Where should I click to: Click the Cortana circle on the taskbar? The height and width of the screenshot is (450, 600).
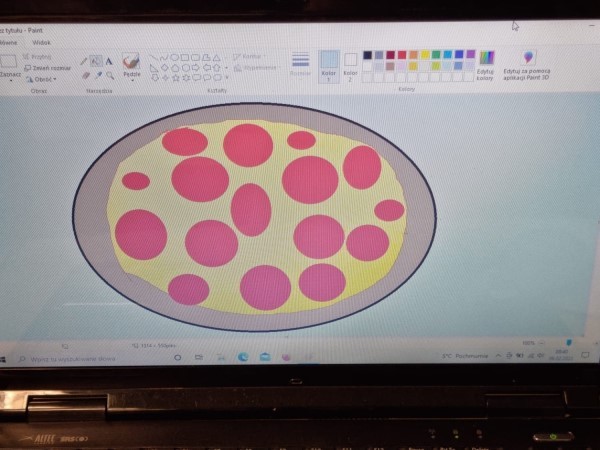point(178,358)
